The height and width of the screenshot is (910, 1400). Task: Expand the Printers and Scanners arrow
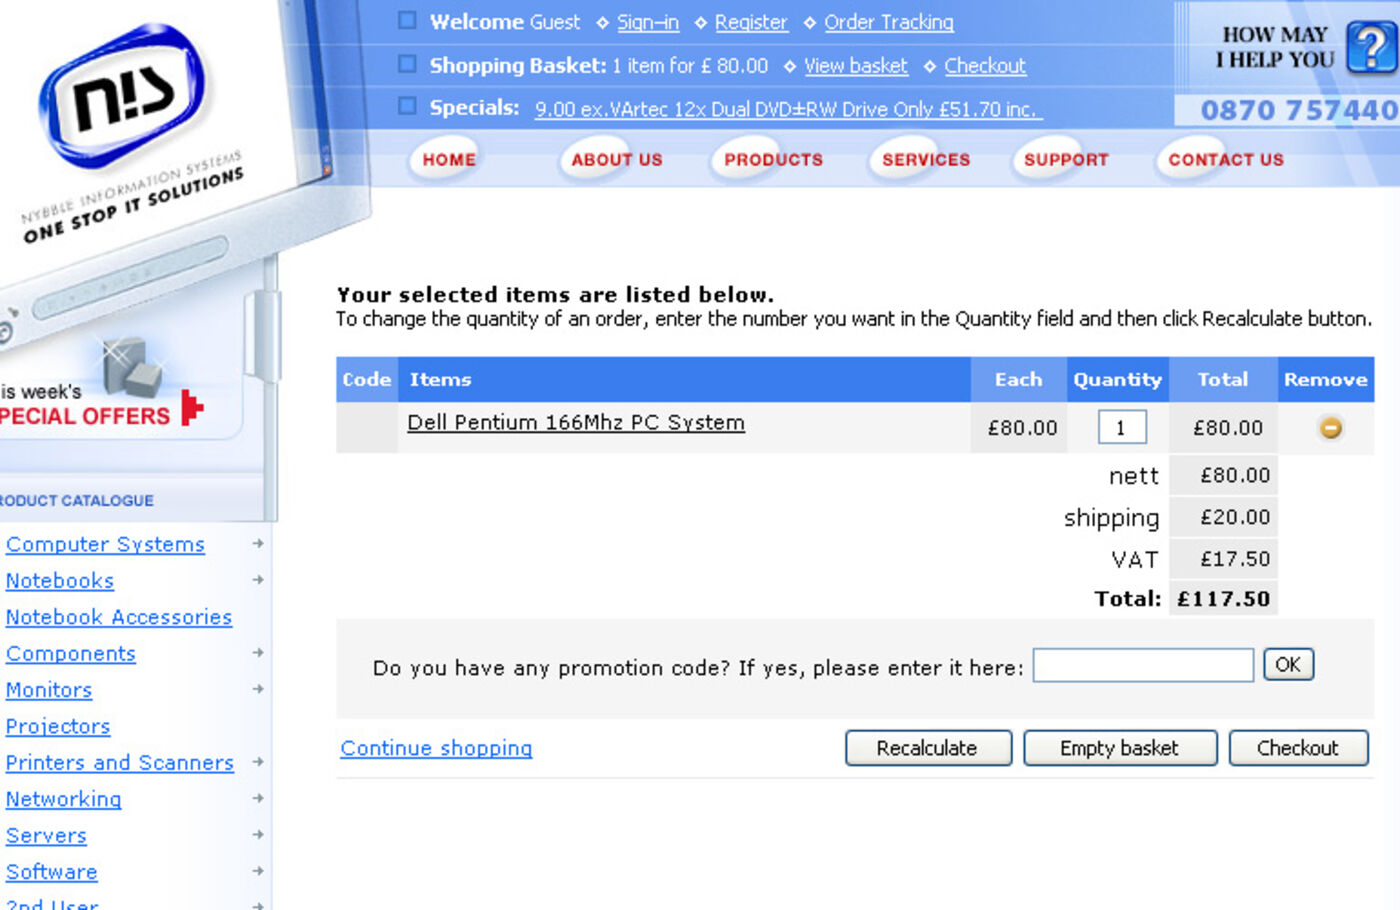tap(258, 762)
